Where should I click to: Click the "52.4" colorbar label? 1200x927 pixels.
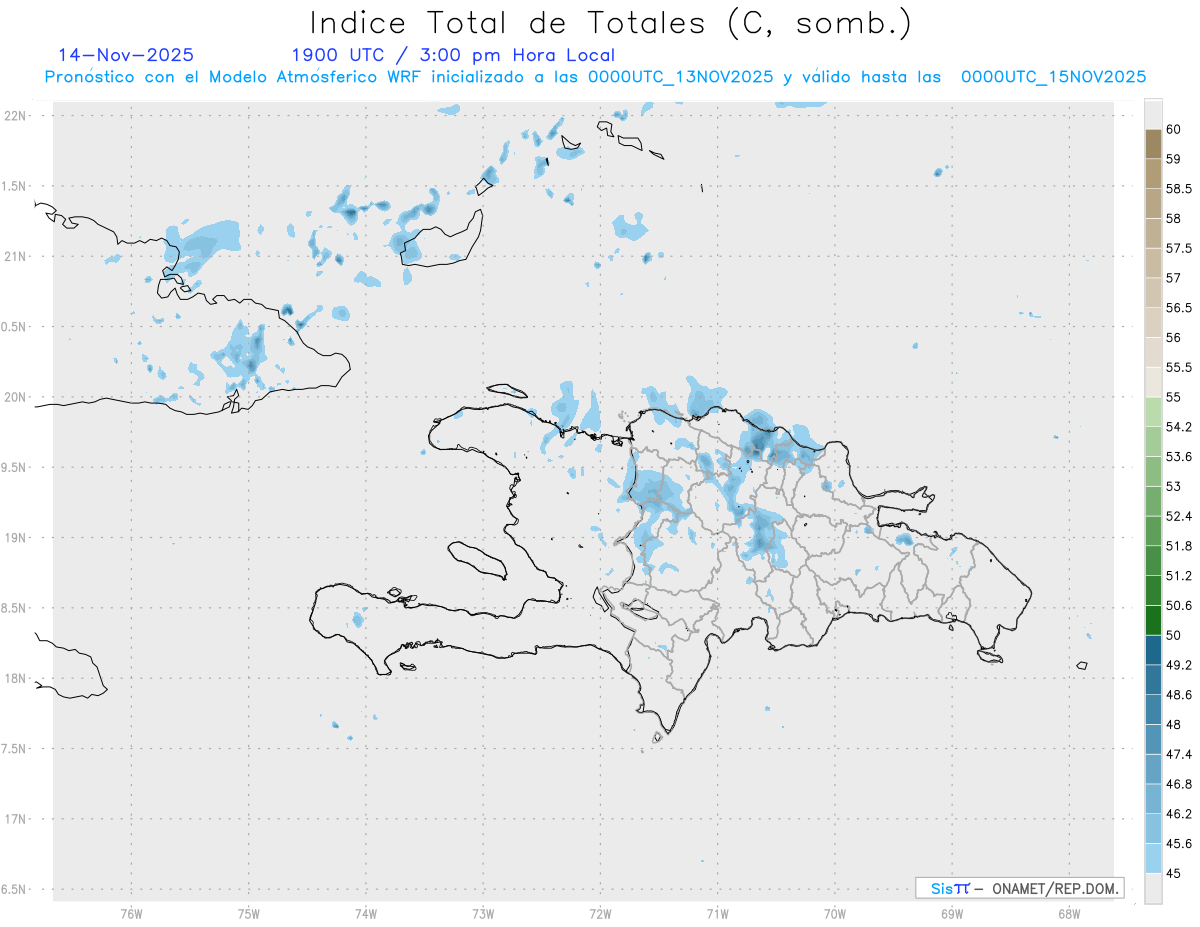pyautogui.click(x=1179, y=516)
